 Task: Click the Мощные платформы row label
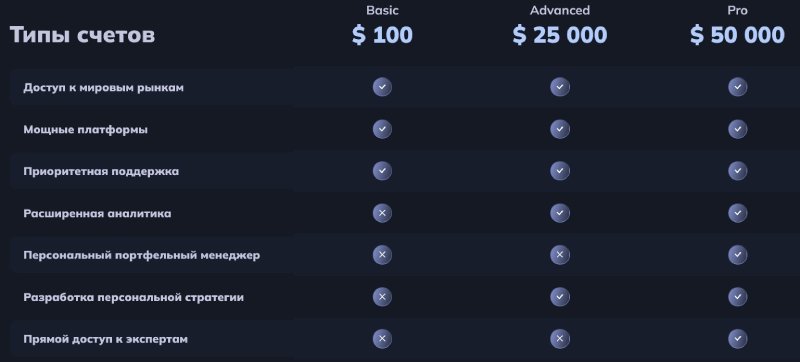pyautogui.click(x=86, y=130)
